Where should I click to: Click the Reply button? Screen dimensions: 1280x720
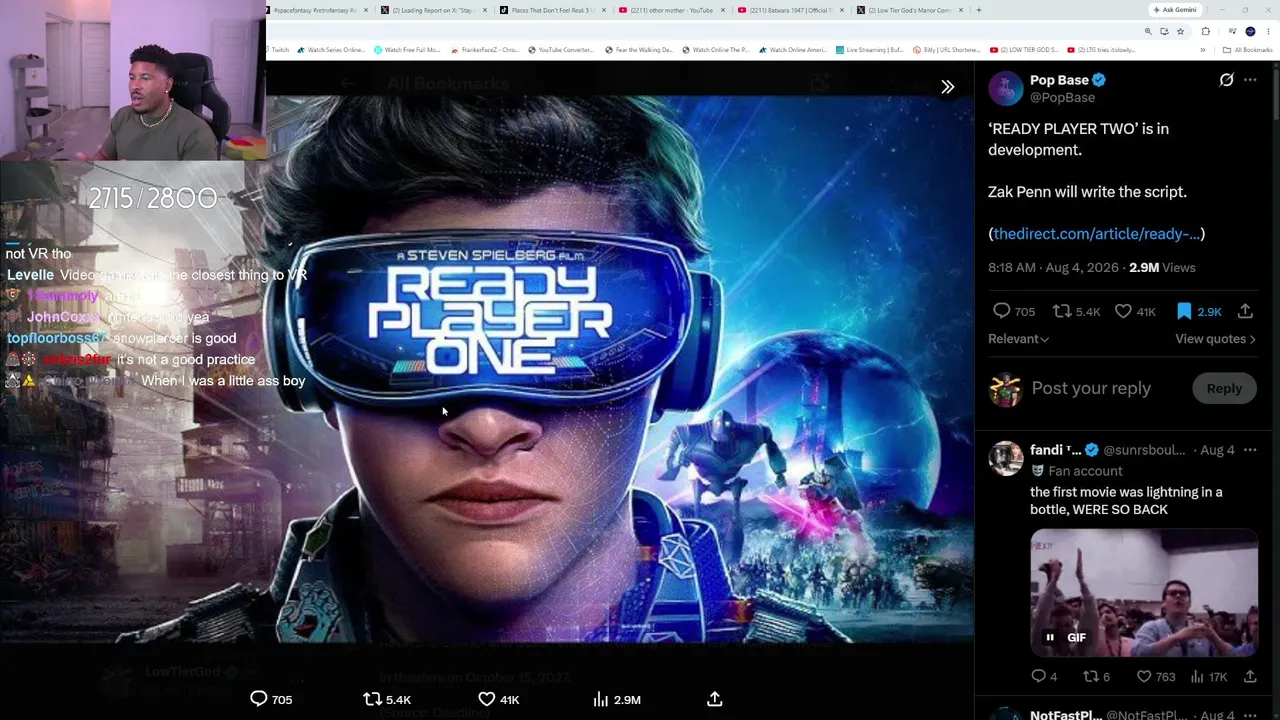click(x=1224, y=388)
